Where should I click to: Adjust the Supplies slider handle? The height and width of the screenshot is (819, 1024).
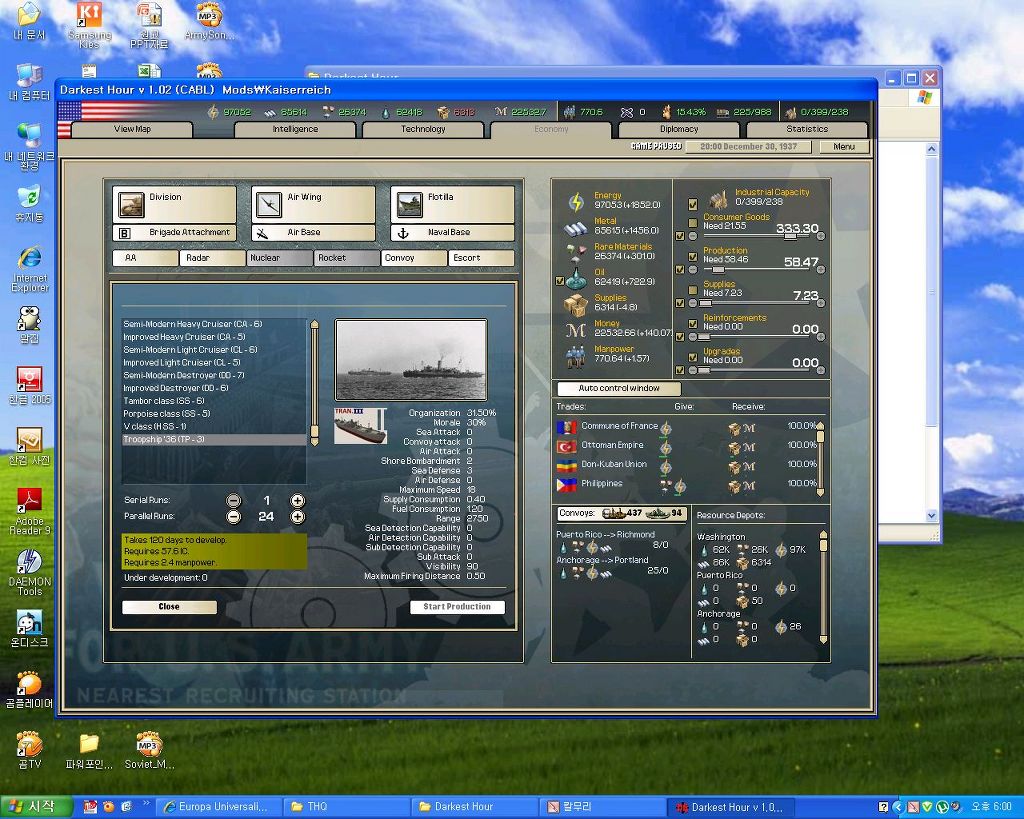[x=705, y=303]
